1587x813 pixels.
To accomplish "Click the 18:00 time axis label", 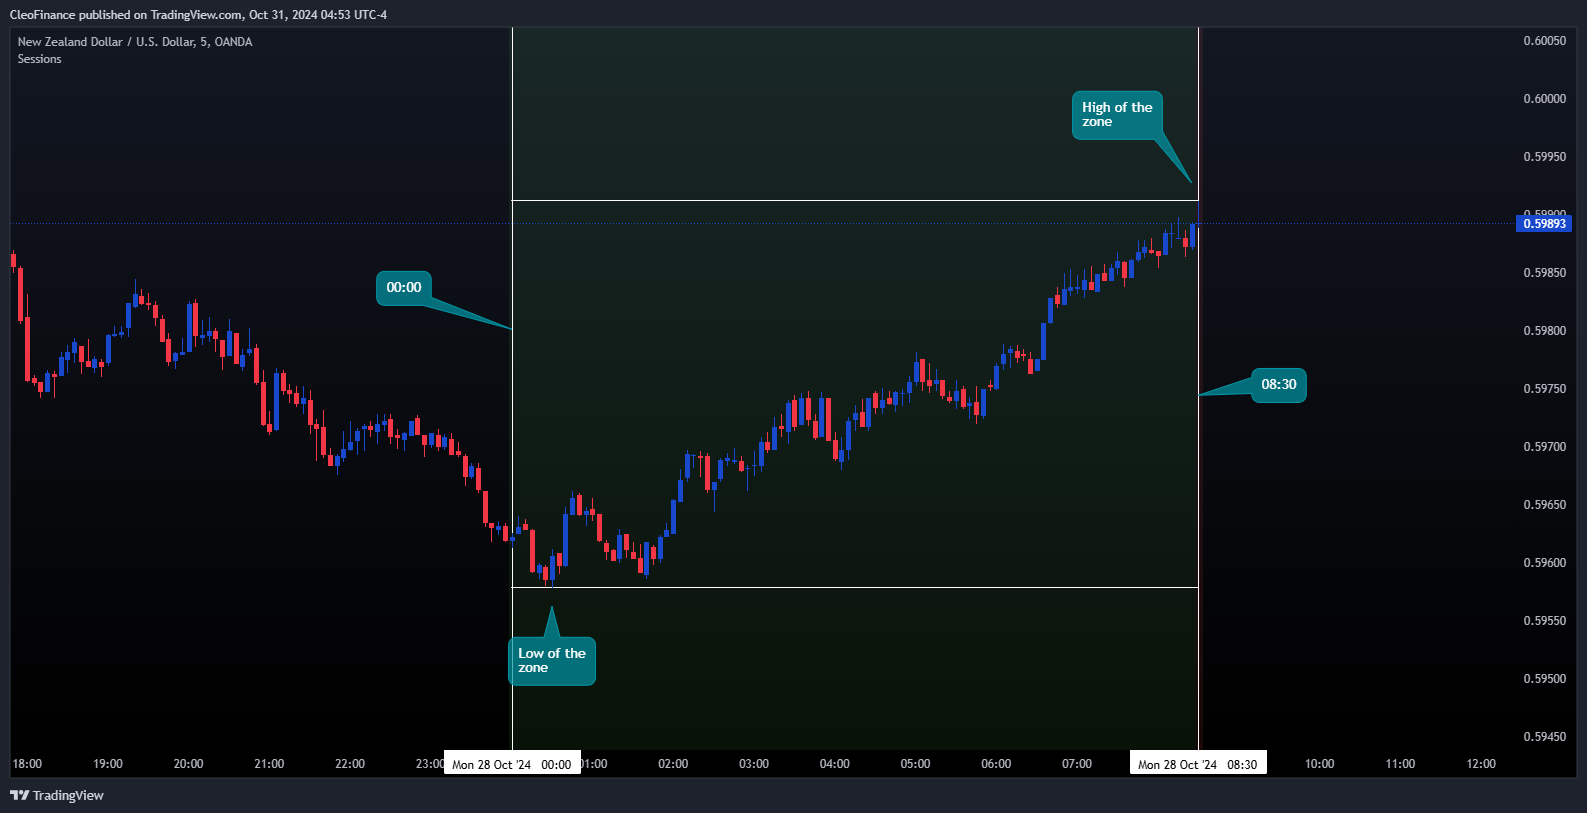I will click(27, 764).
